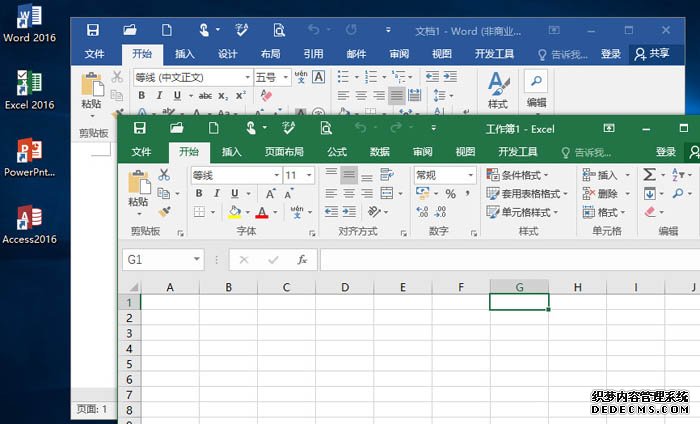Click the Format Painter brush in Excel

click(x=164, y=211)
